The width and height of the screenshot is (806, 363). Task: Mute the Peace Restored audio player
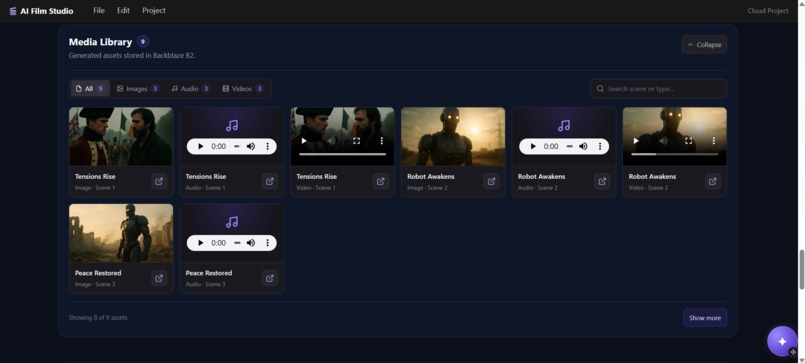251,243
